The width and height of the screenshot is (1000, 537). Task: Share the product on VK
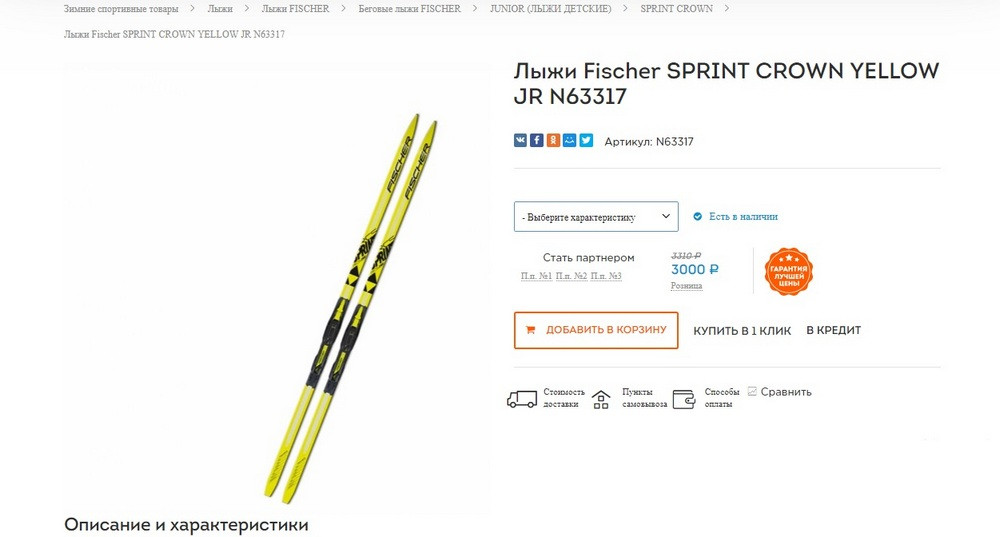[520, 140]
